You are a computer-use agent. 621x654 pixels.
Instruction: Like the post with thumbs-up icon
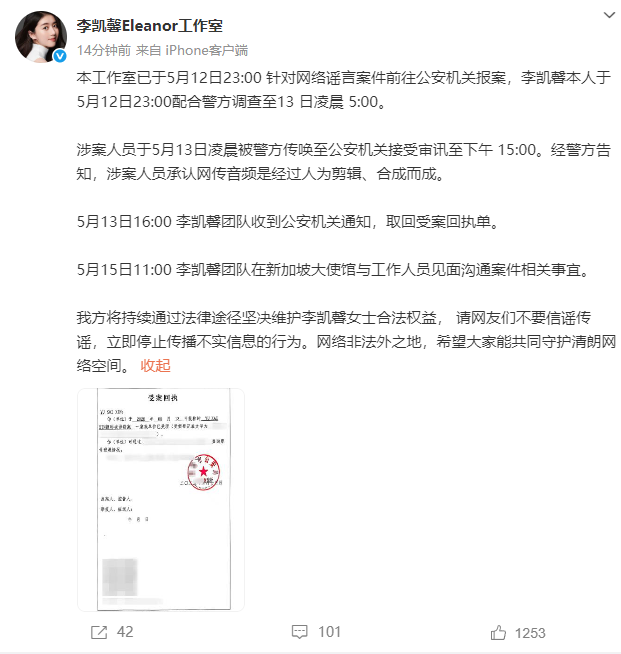[498, 632]
